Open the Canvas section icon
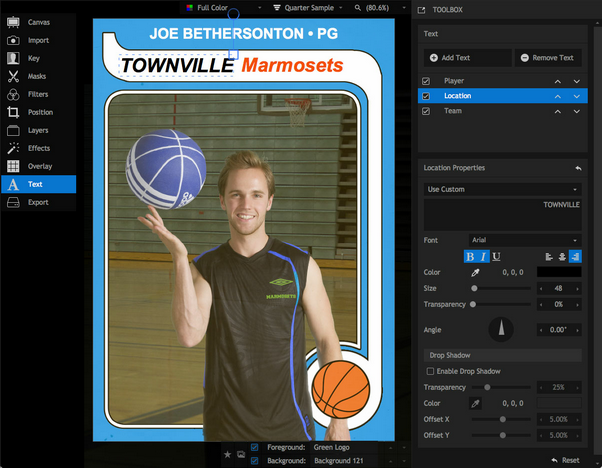 pos(13,22)
